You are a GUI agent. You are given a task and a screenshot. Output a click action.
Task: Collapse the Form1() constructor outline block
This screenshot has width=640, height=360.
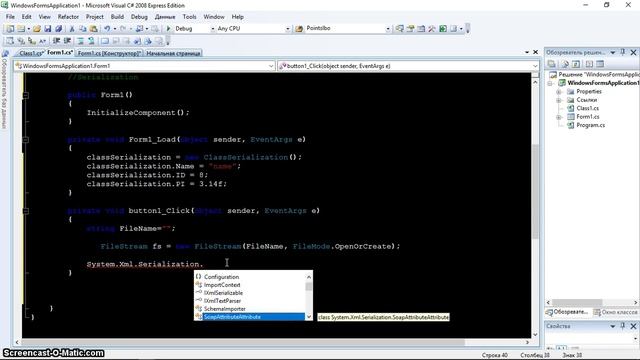tap(25, 95)
